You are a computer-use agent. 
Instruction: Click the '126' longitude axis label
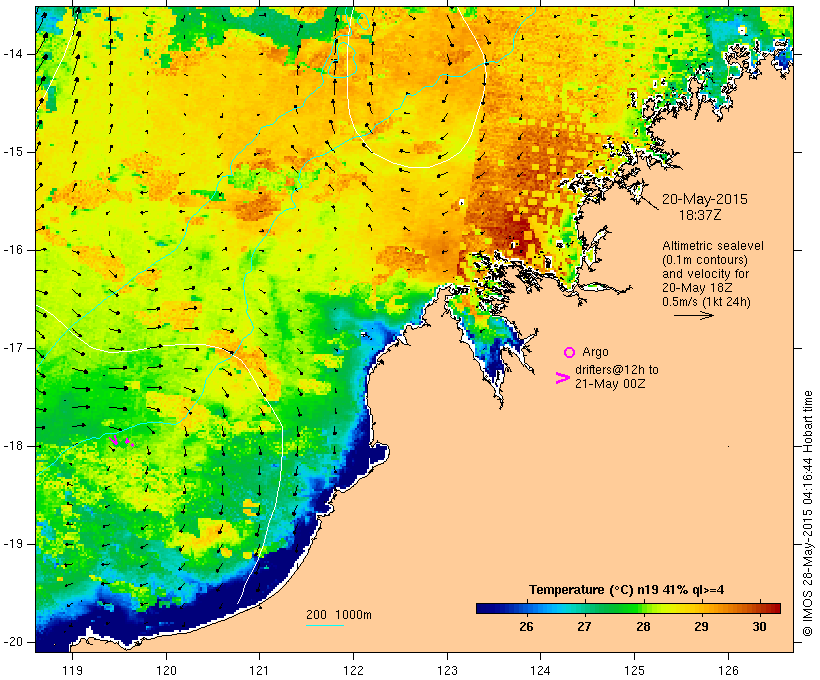pyautogui.click(x=728, y=670)
